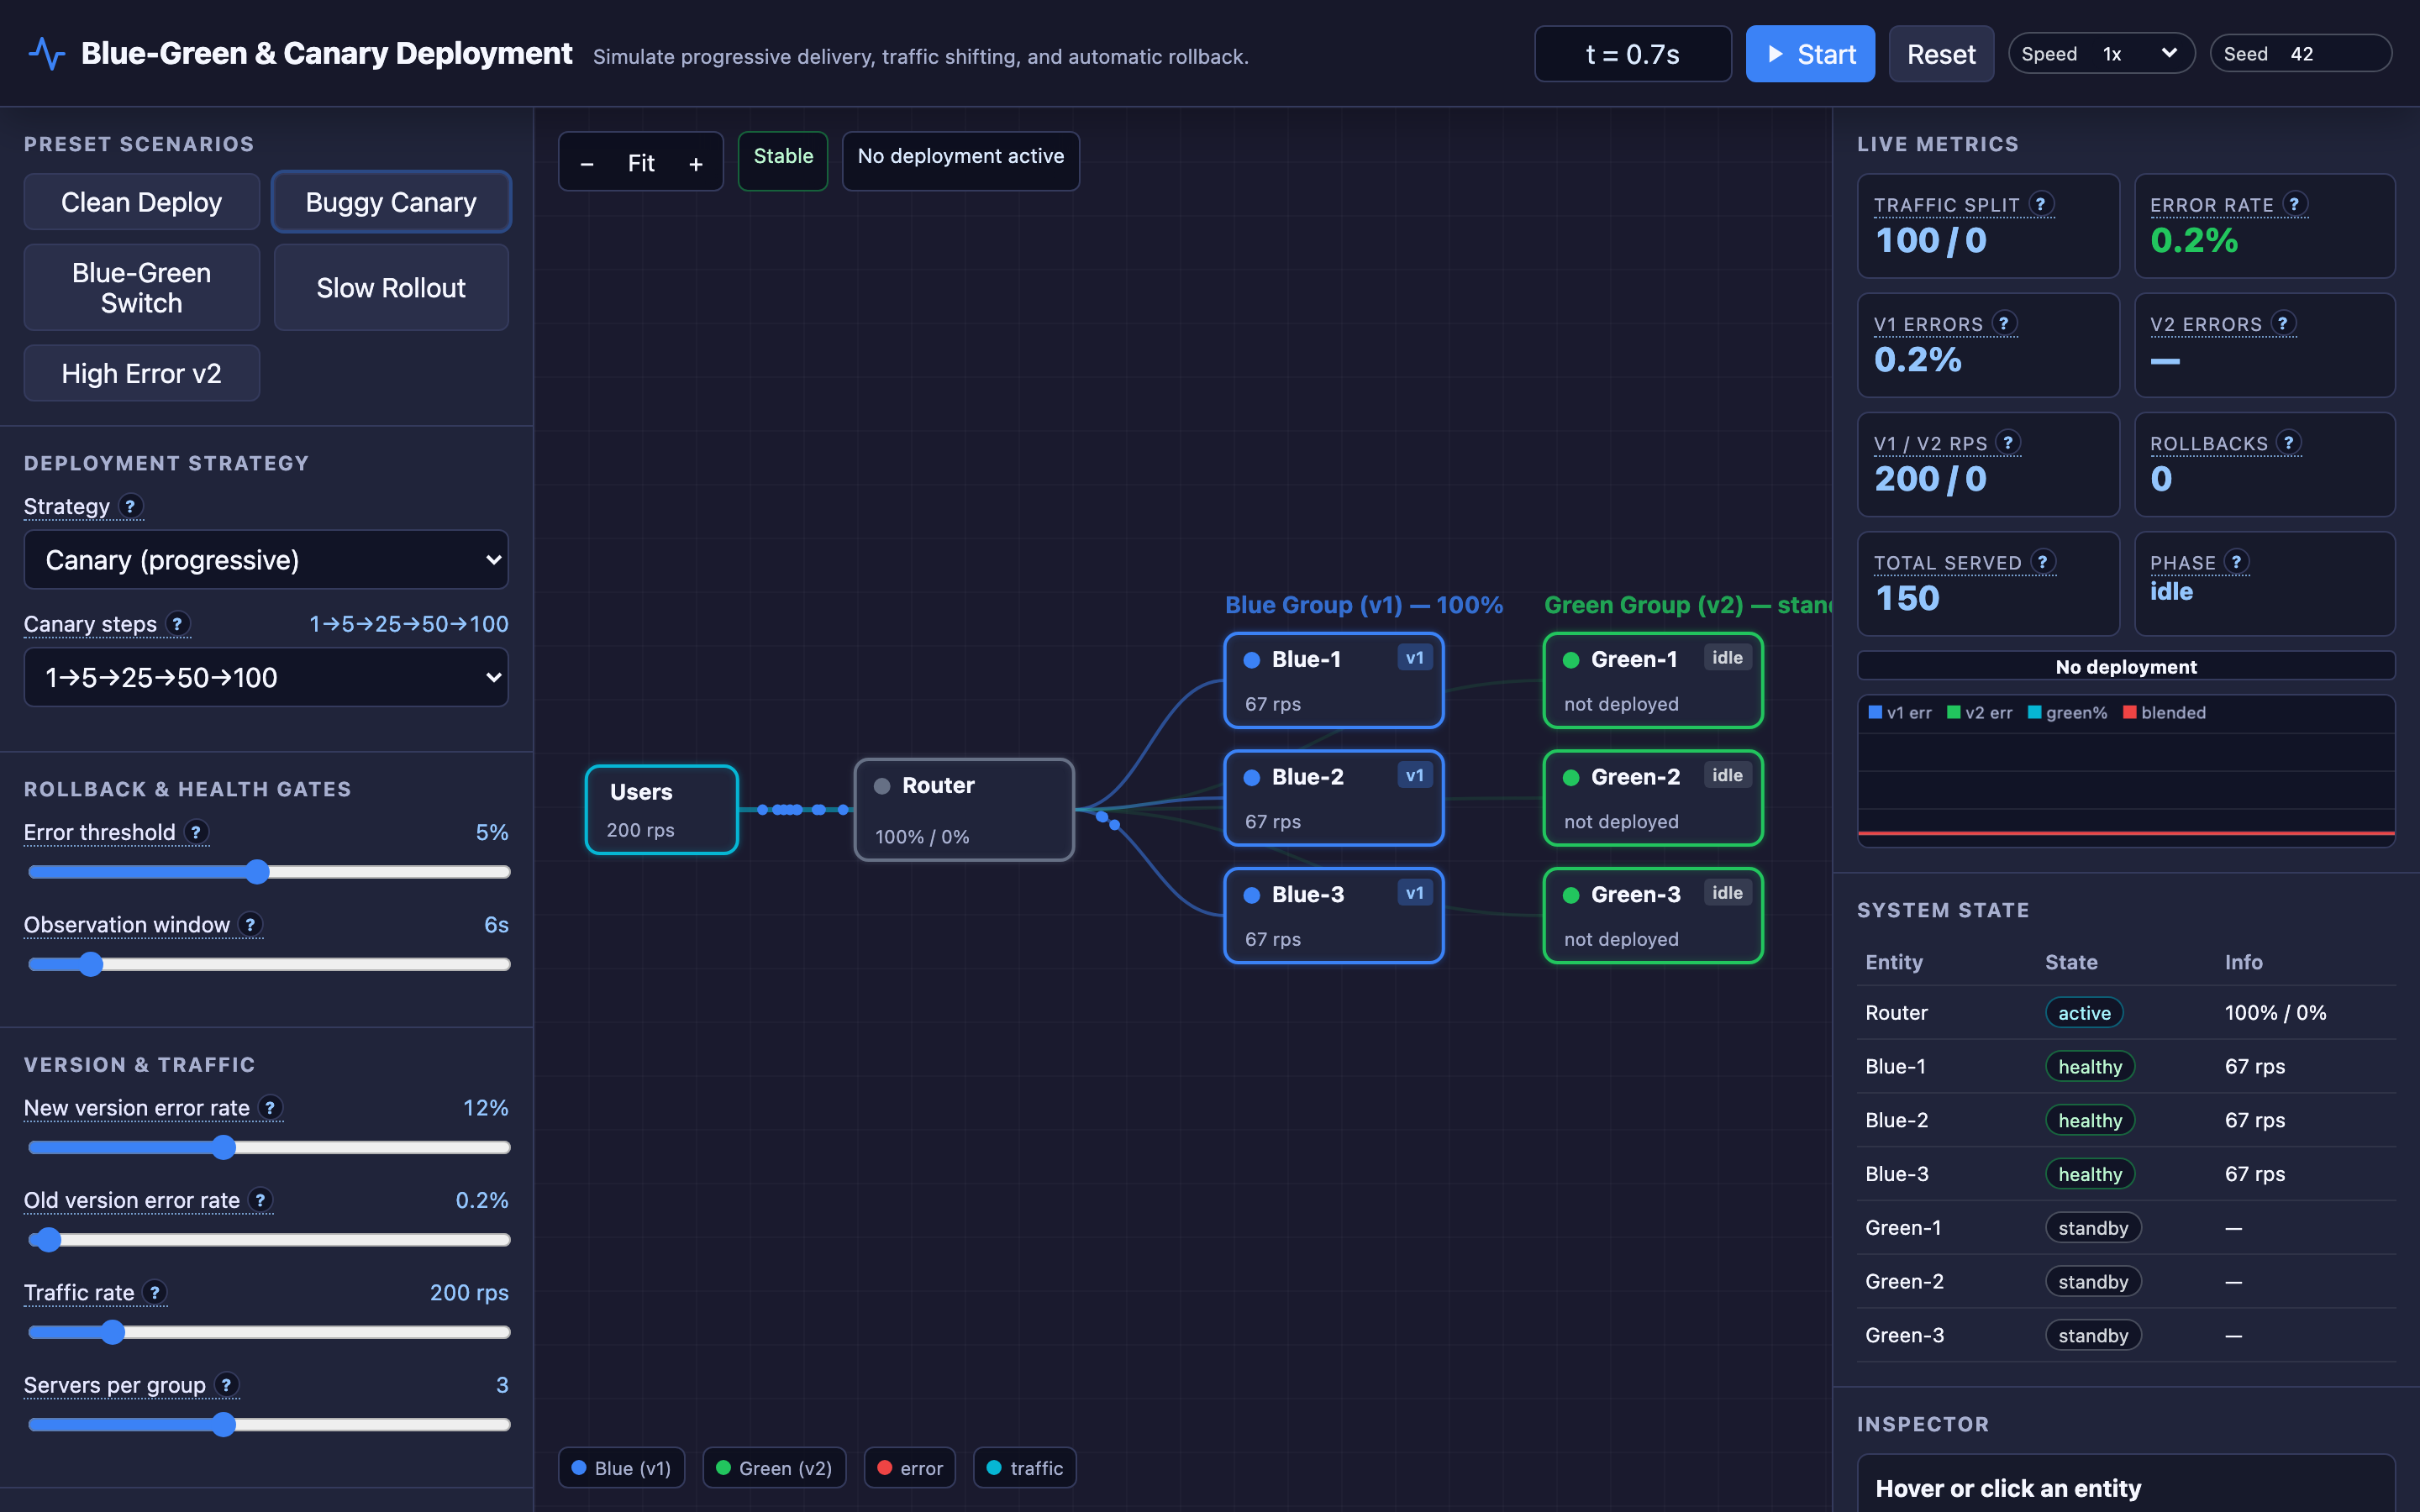The height and width of the screenshot is (1512, 2420).
Task: Click the New version error rate slider
Action: coord(270,1147)
